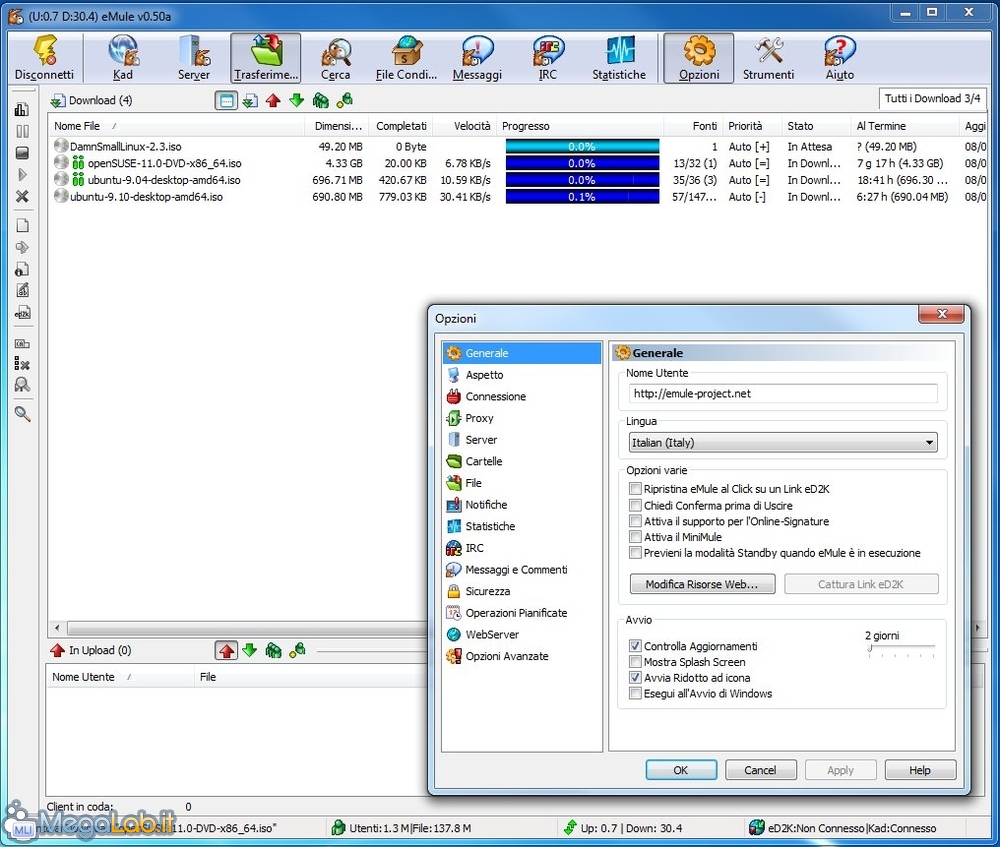This screenshot has width=1000, height=847.
Task: Click the green download arrow in Upload panel toolbar
Action: [250, 650]
